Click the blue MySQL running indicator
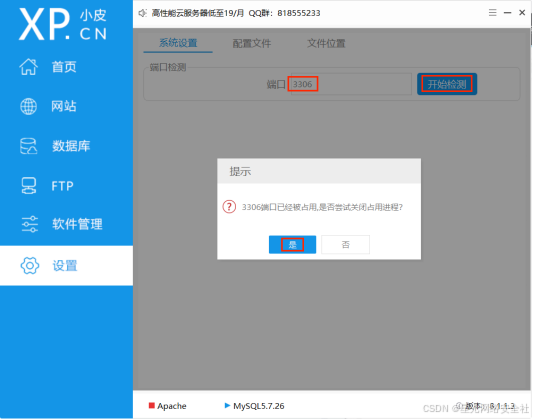The width and height of the screenshot is (533, 420). pyautogui.click(x=227, y=405)
